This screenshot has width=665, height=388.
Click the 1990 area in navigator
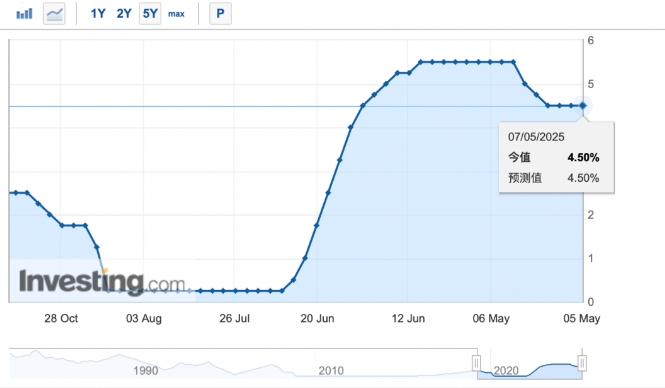[145, 371]
